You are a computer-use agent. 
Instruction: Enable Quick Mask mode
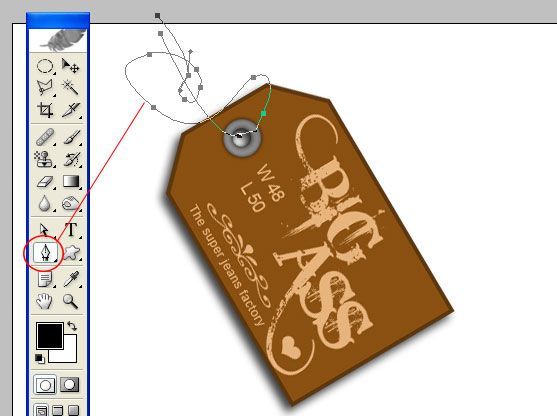point(70,385)
